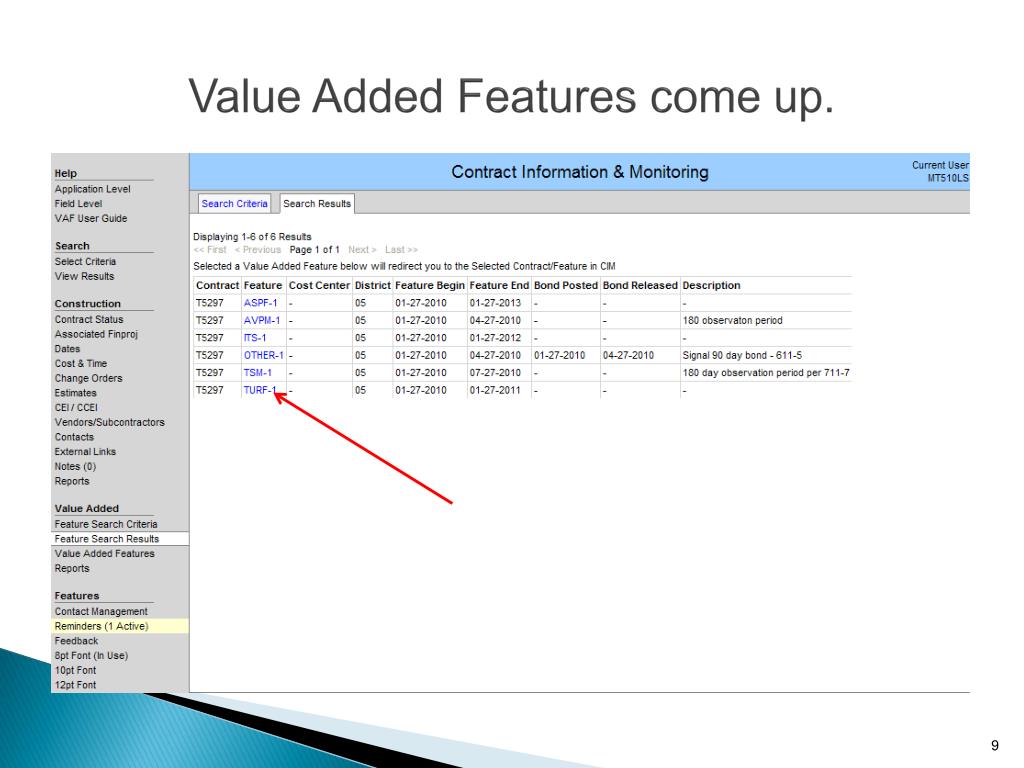Open Feedback in sidebar
1024x768 pixels.
pyautogui.click(x=76, y=641)
